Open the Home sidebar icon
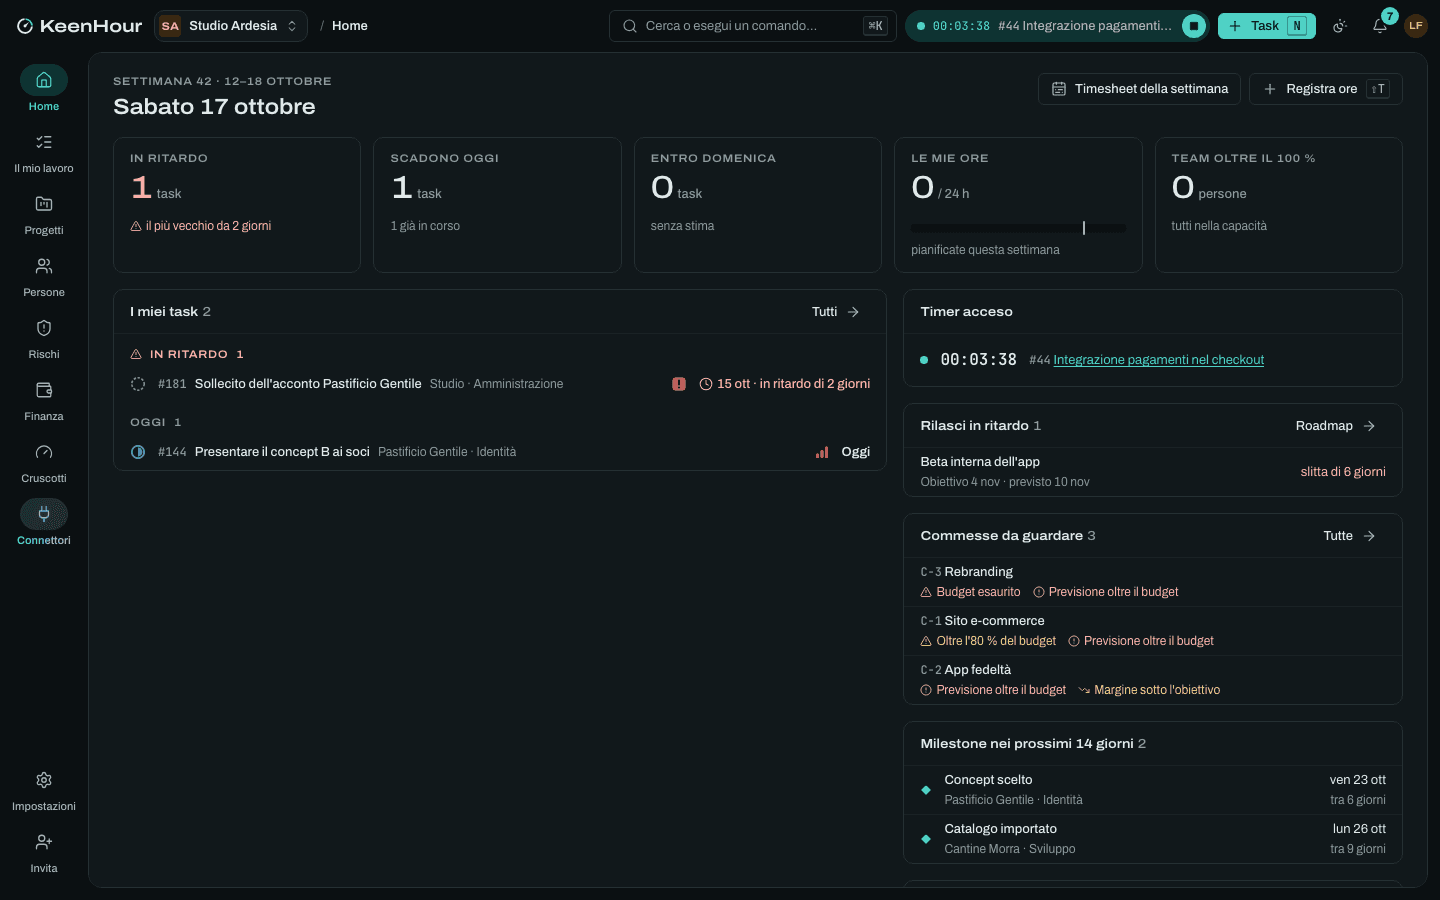This screenshot has width=1440, height=900. point(44,80)
